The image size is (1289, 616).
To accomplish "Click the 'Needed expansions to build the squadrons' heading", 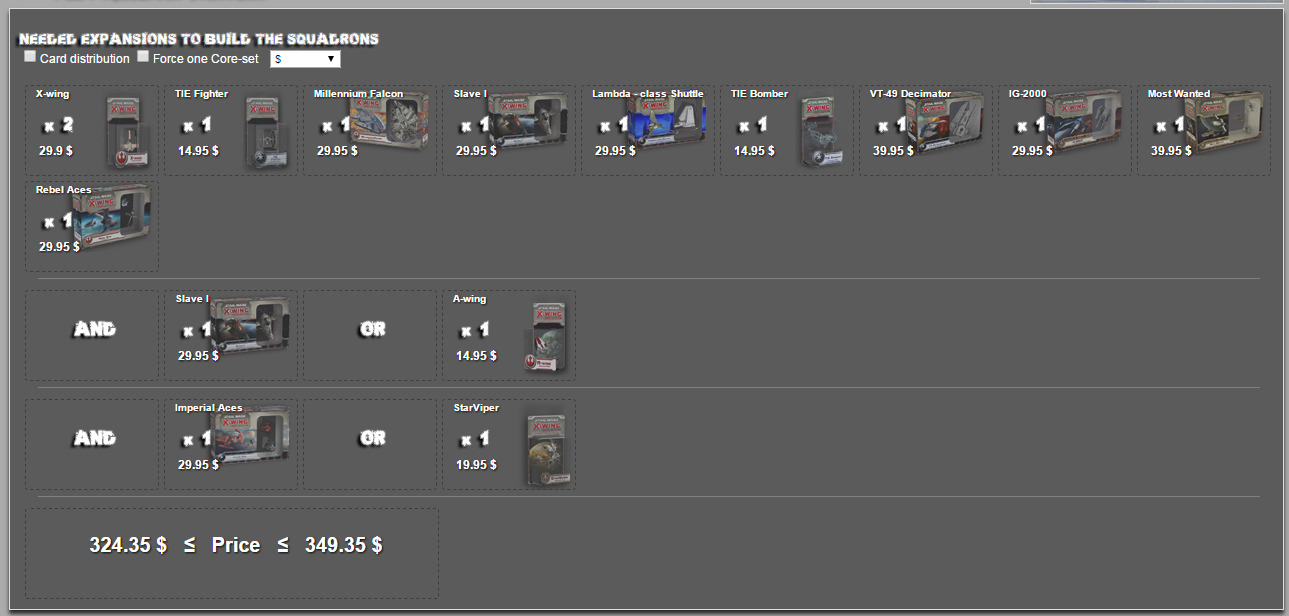I will click(x=199, y=39).
